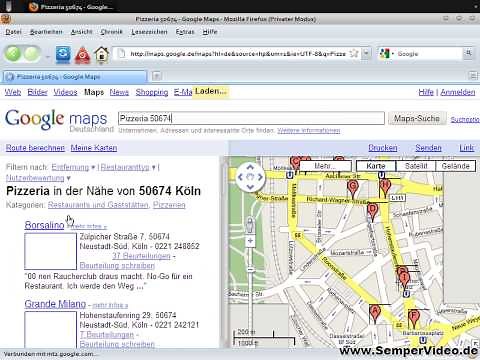480x360 pixels.
Task: Open the News link
Action: pos(119,92)
